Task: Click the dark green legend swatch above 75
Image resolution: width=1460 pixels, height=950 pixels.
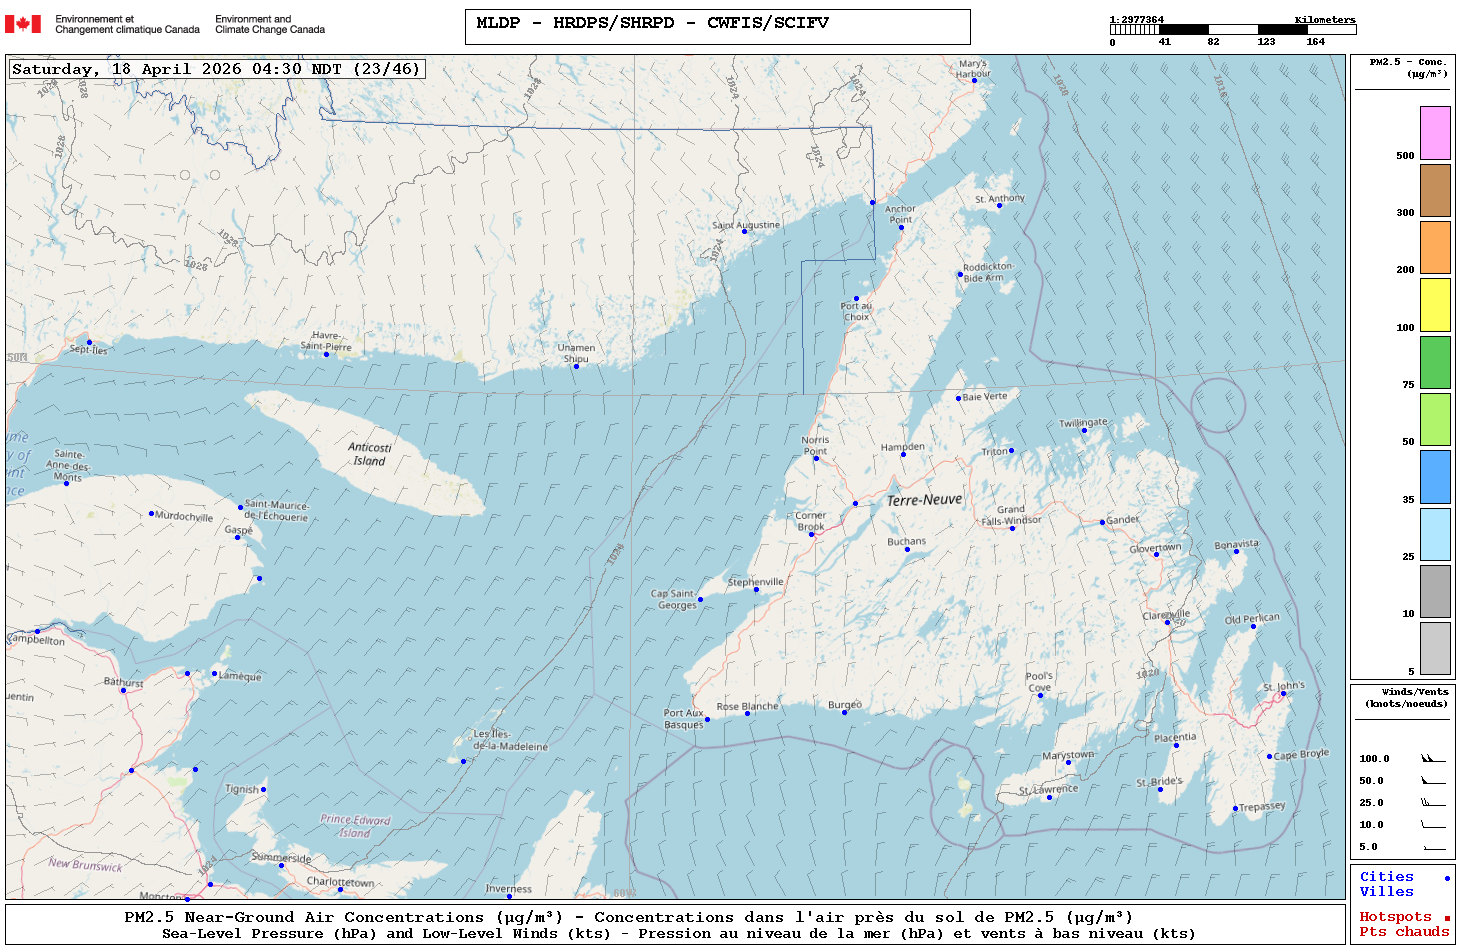Action: [x=1435, y=362]
